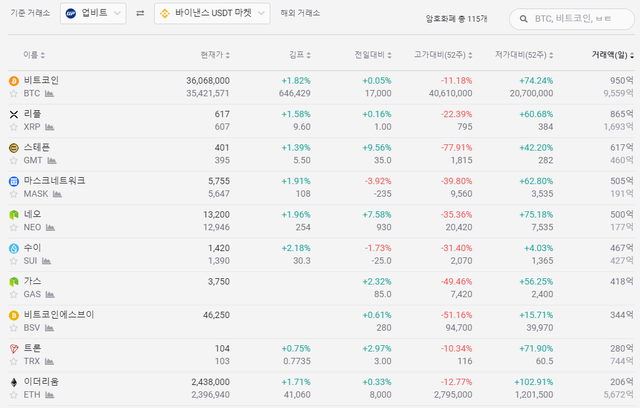Click the search magnifier icon
Image resolution: width=640 pixels, height=408 pixels.
click(x=523, y=19)
